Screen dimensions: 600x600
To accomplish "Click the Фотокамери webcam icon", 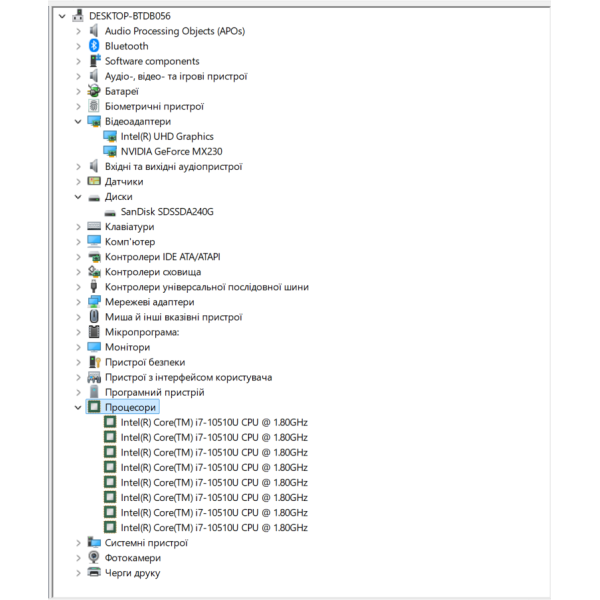I will (x=94, y=557).
